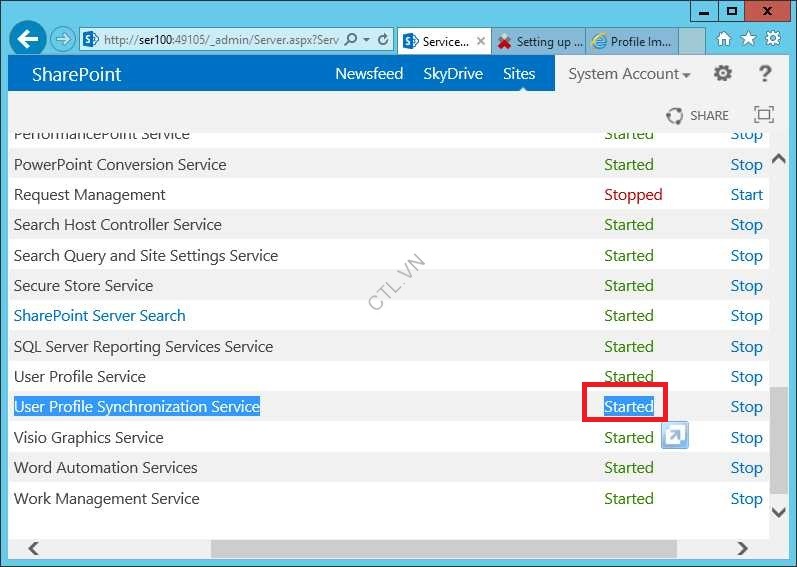
Task: Click the browser Back arrow button
Action: click(x=27, y=40)
